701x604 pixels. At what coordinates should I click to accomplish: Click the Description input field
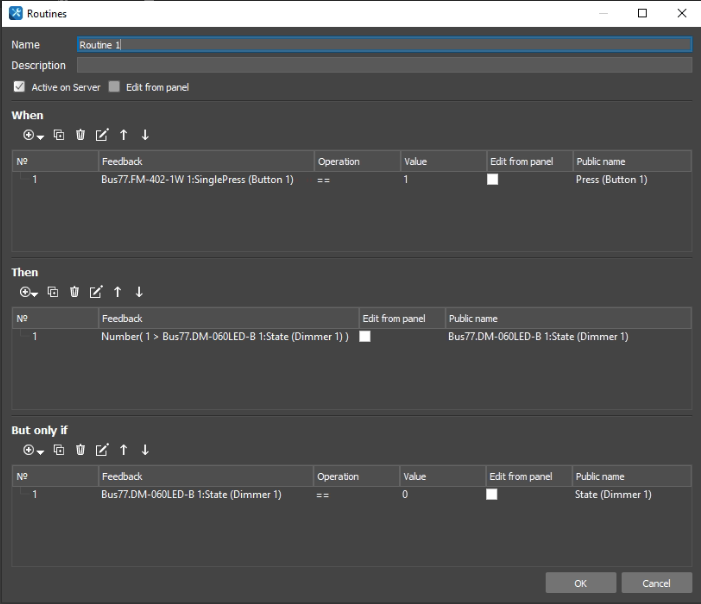click(384, 65)
